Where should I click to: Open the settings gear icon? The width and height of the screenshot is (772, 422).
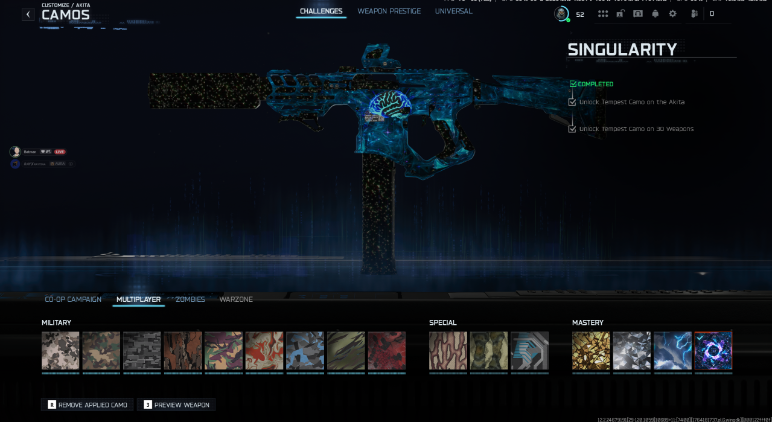click(673, 14)
